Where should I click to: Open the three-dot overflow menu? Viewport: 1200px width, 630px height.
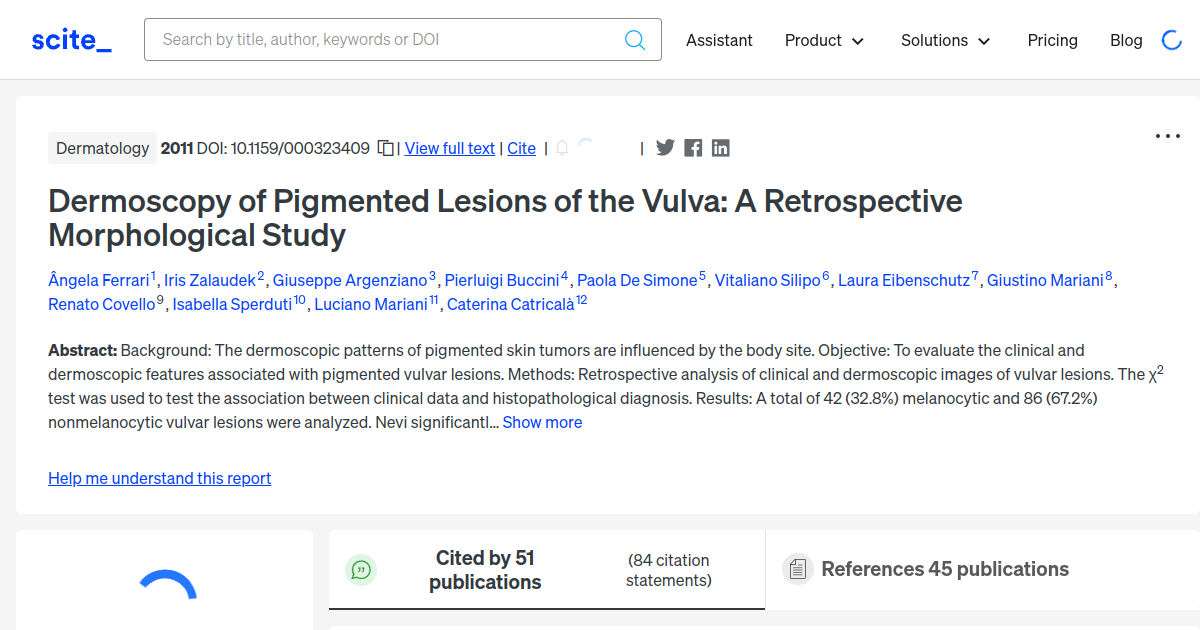pyautogui.click(x=1167, y=135)
